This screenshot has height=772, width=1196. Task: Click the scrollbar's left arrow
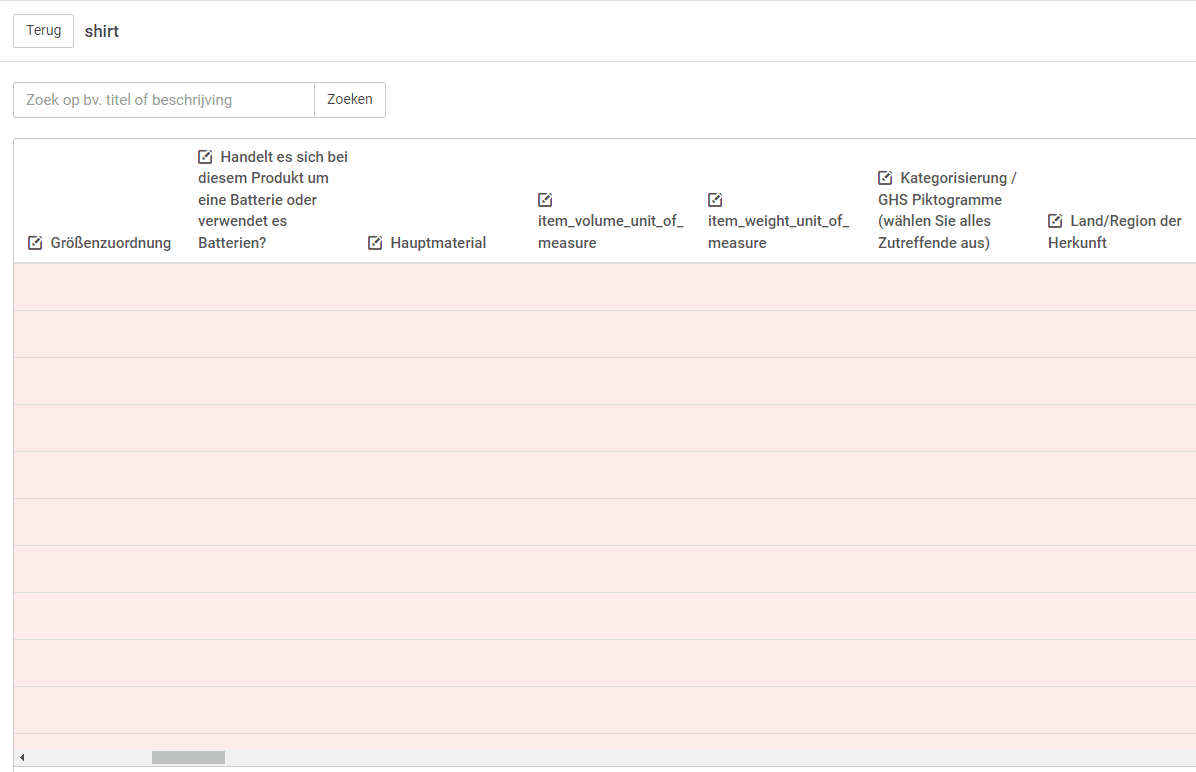pyautogui.click(x=21, y=757)
